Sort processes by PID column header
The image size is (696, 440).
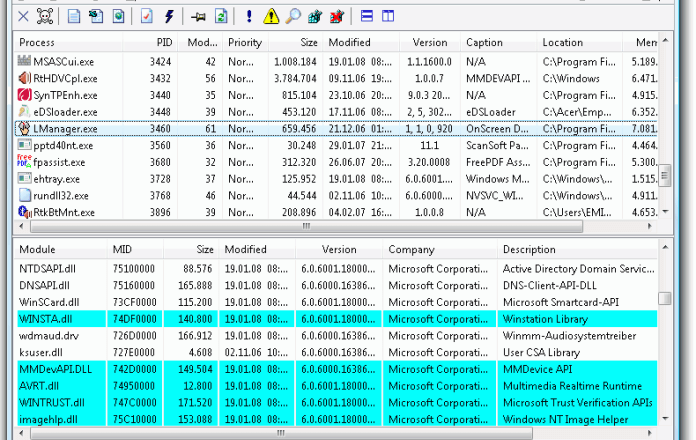point(163,43)
